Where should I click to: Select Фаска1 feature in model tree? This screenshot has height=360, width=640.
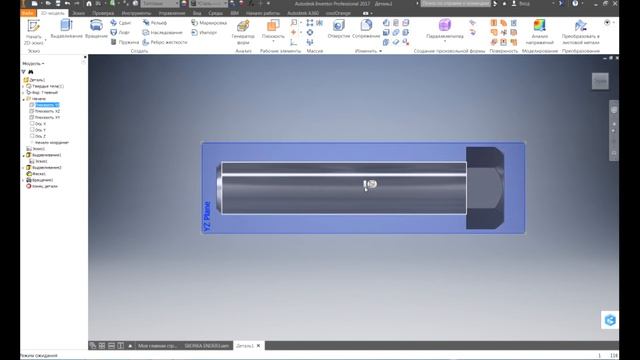click(x=36, y=174)
